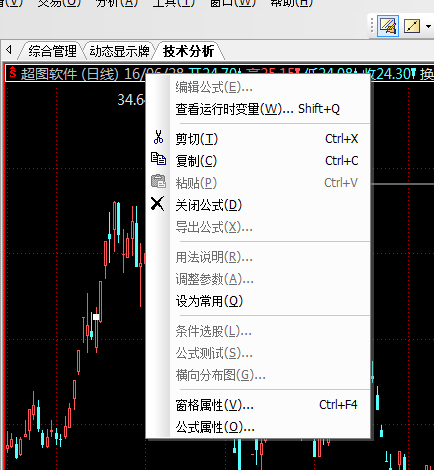Open 调整参数(A)... from the menu
434x470 pixels.
(x=258, y=279)
